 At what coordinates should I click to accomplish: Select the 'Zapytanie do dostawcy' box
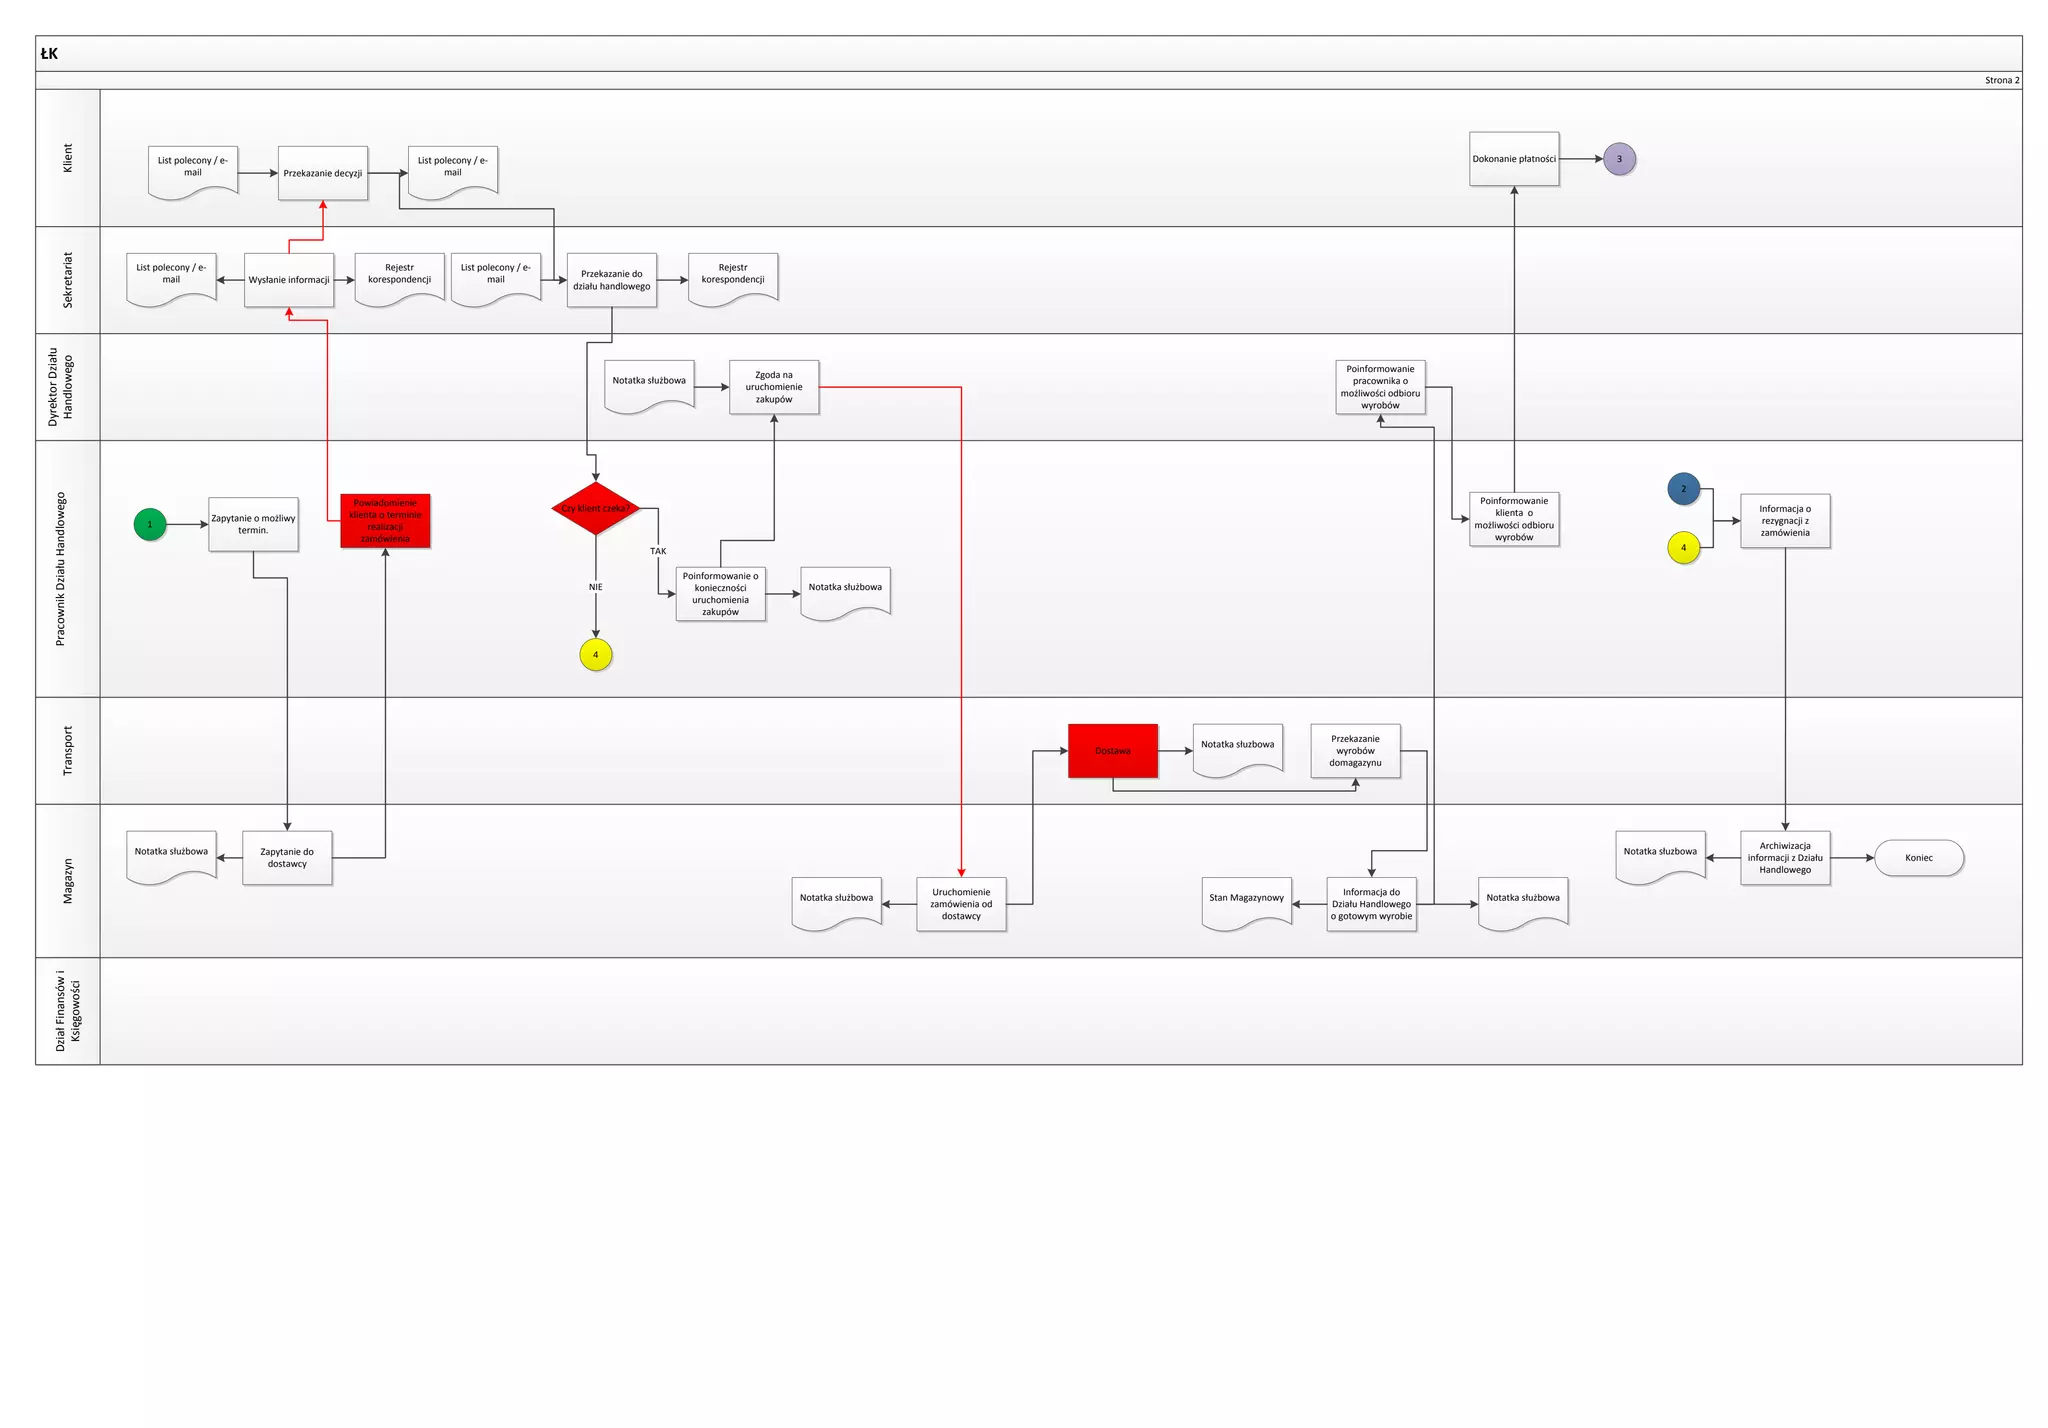pyautogui.click(x=287, y=858)
